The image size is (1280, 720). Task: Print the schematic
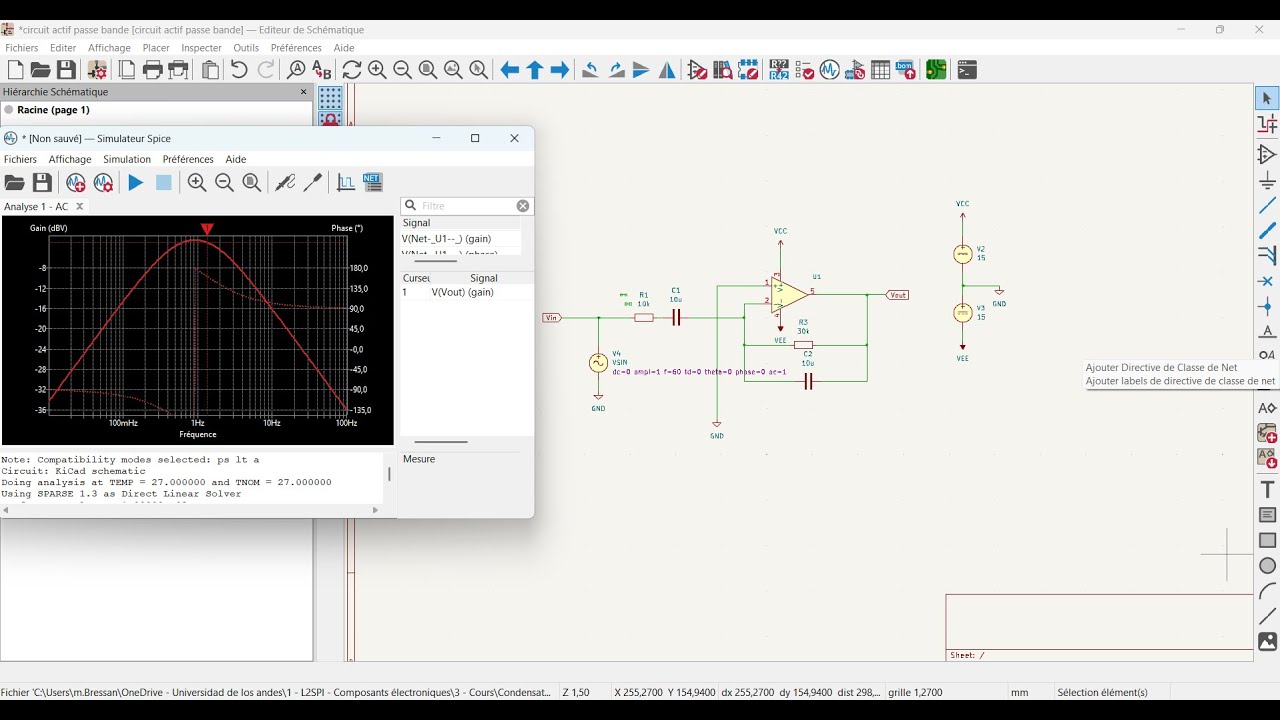(x=153, y=70)
